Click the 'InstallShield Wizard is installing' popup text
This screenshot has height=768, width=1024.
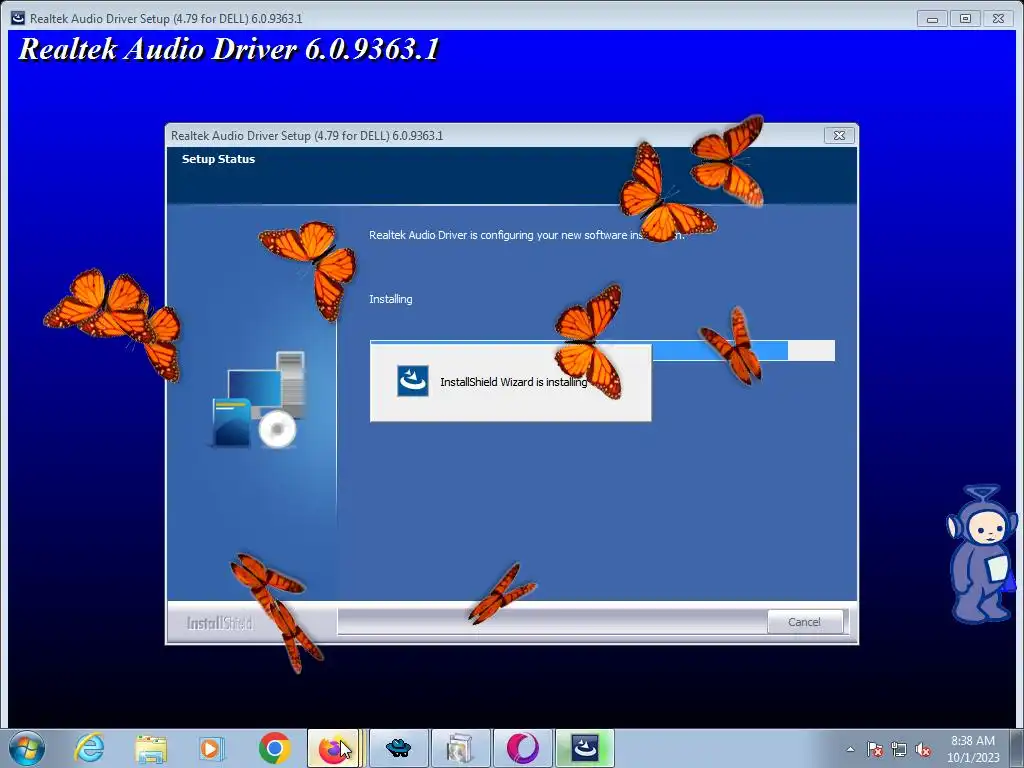coord(513,382)
